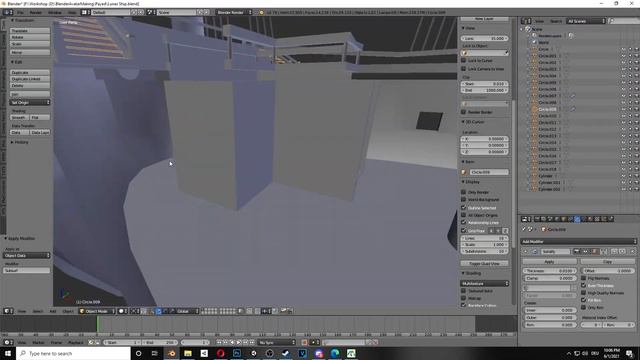This screenshot has width=640, height=360.
Task: Hide Circle.001 with its eye icon
Action: point(624,56)
